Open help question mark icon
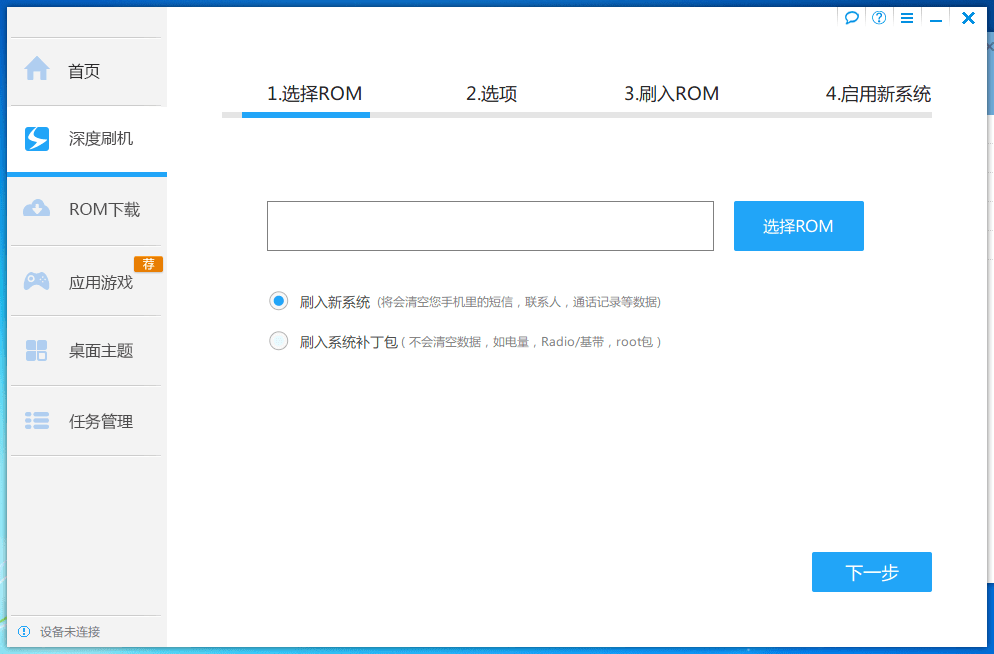 point(879,18)
